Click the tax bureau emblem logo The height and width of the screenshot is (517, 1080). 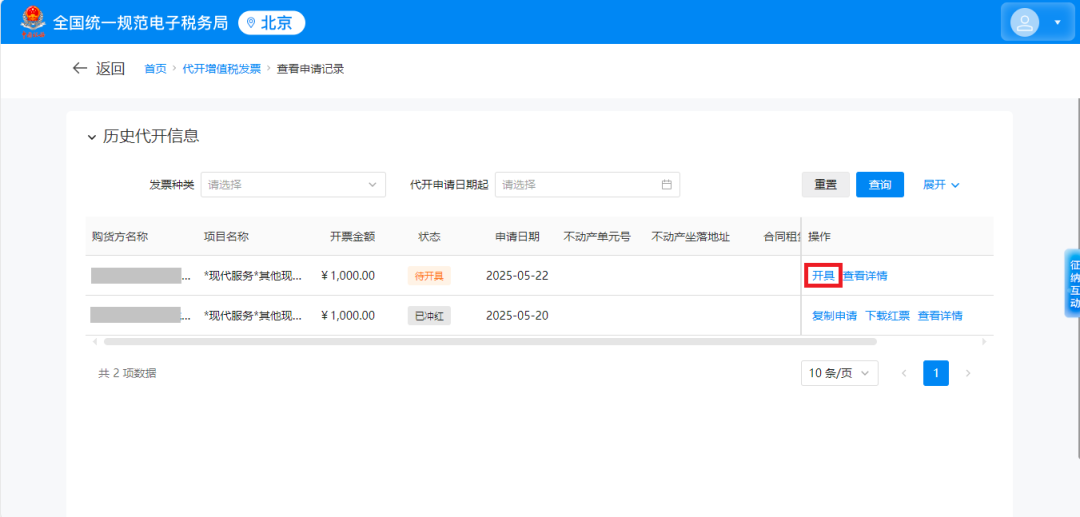(x=32, y=21)
